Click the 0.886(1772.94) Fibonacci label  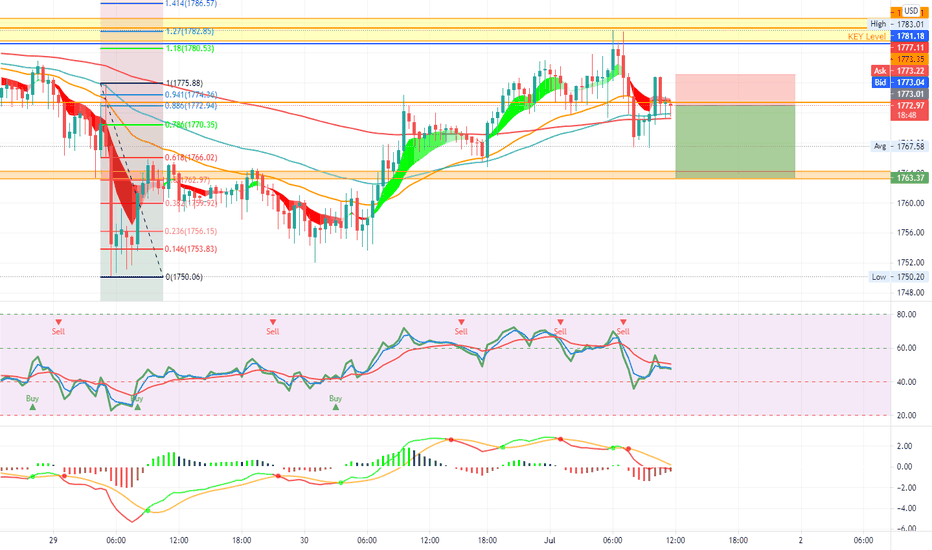(x=191, y=106)
